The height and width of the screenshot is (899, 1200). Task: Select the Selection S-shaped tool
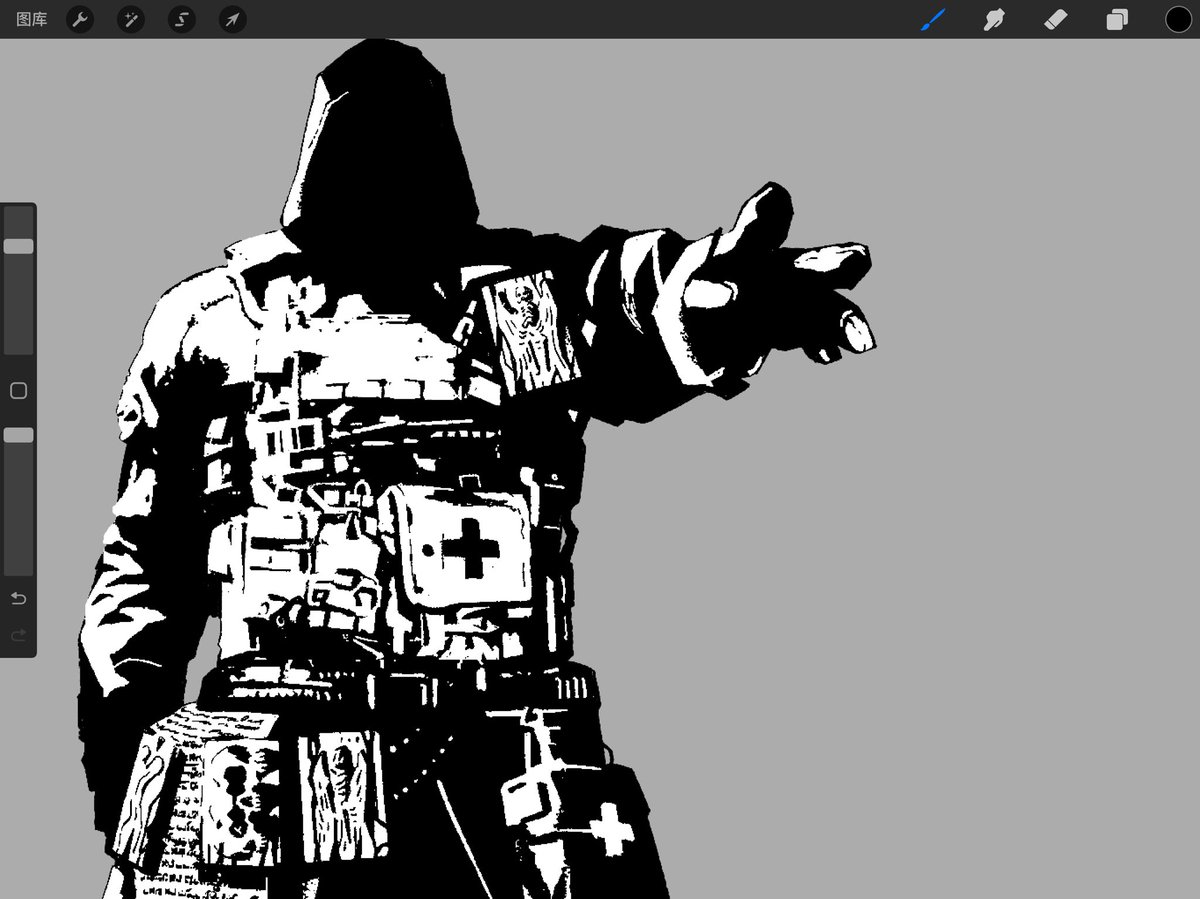(x=182, y=19)
